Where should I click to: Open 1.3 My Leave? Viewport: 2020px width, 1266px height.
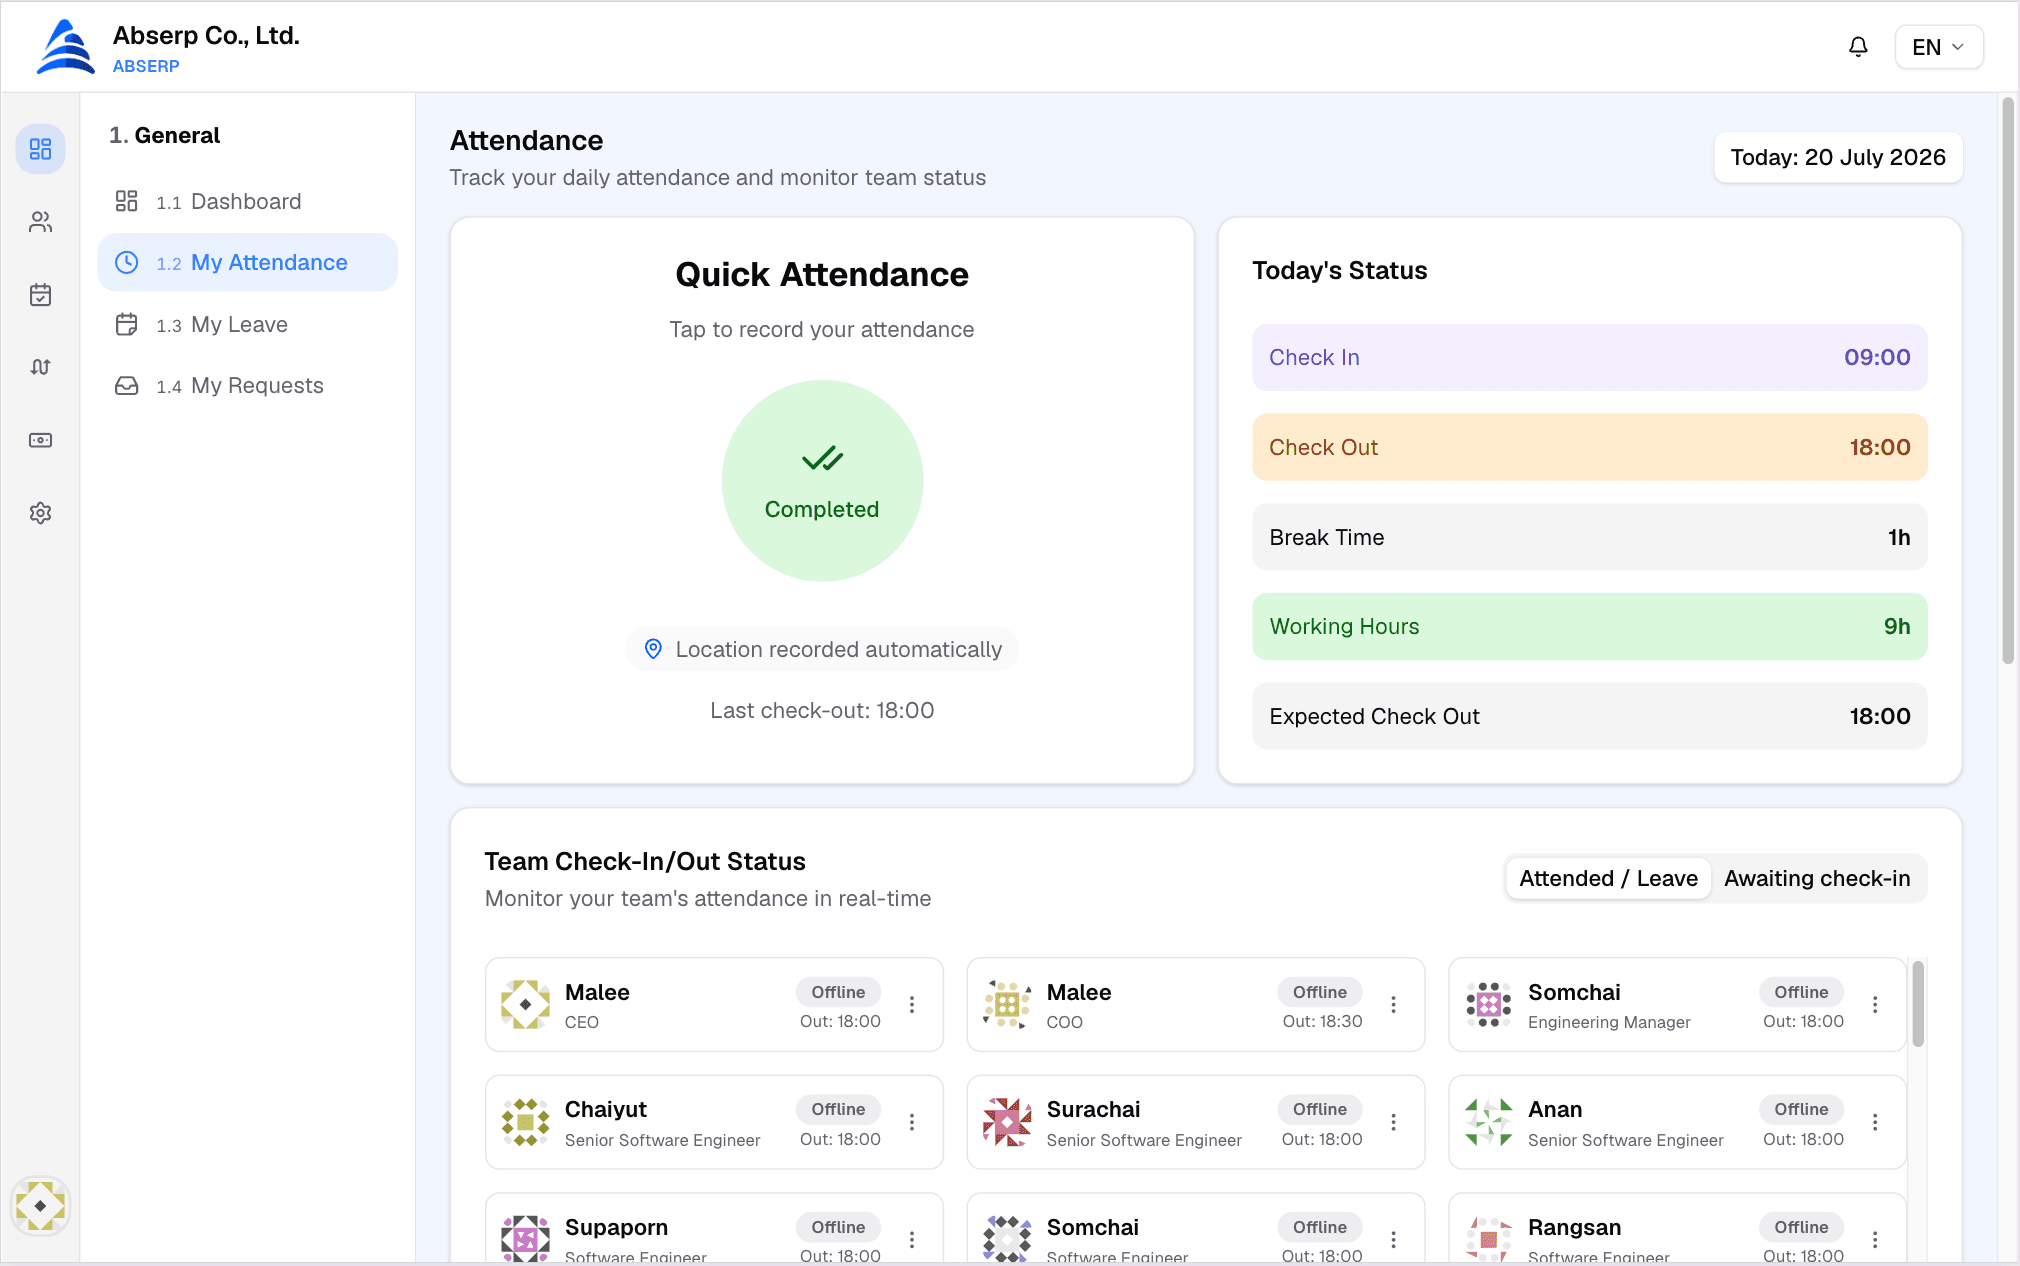point(248,324)
